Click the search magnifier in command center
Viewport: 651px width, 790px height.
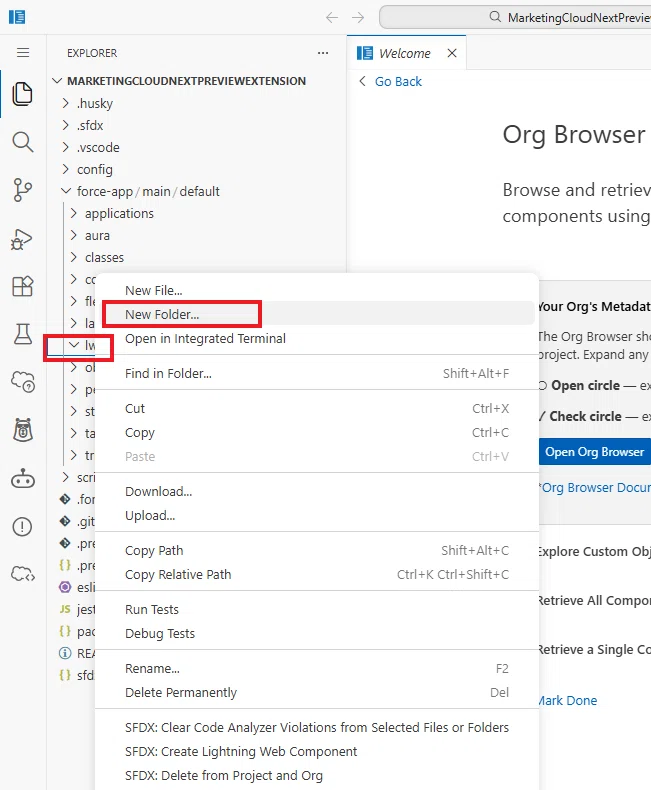click(495, 17)
